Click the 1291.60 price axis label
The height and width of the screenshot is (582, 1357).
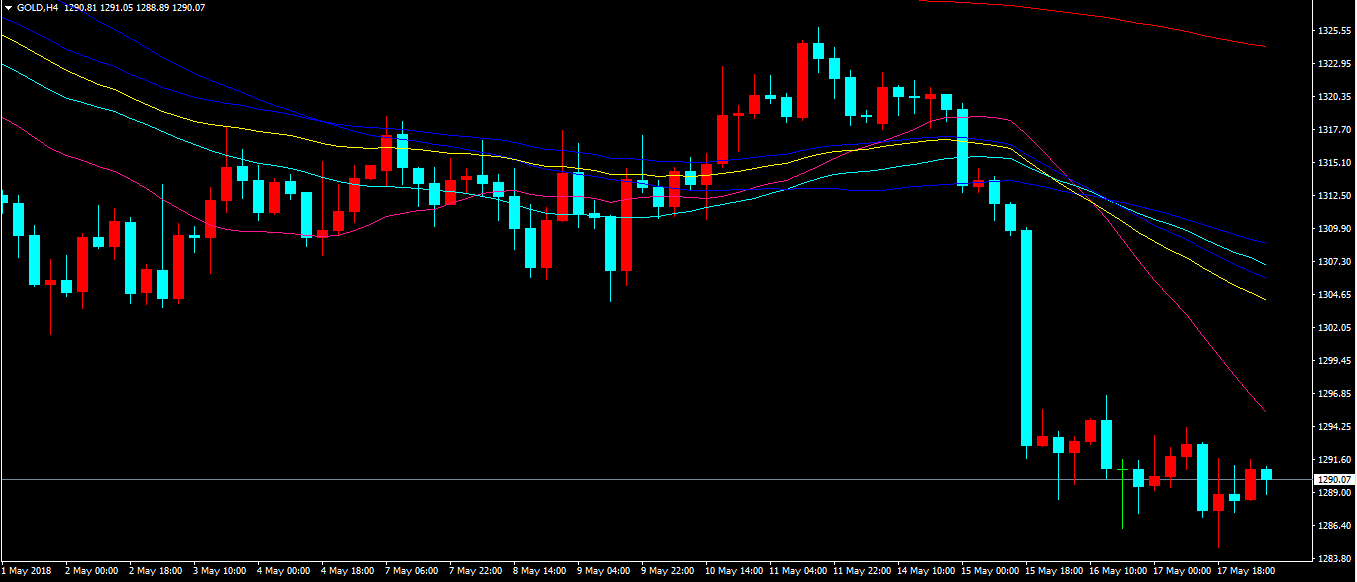1334,460
